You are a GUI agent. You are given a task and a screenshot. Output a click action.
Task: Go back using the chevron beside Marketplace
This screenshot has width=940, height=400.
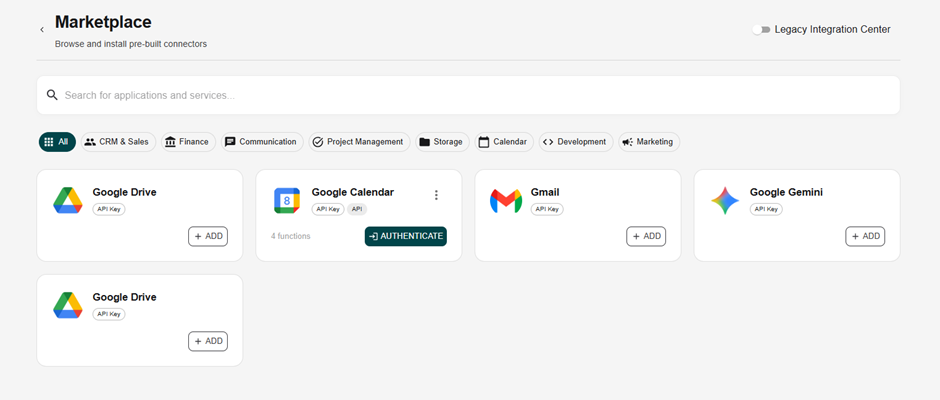41,29
